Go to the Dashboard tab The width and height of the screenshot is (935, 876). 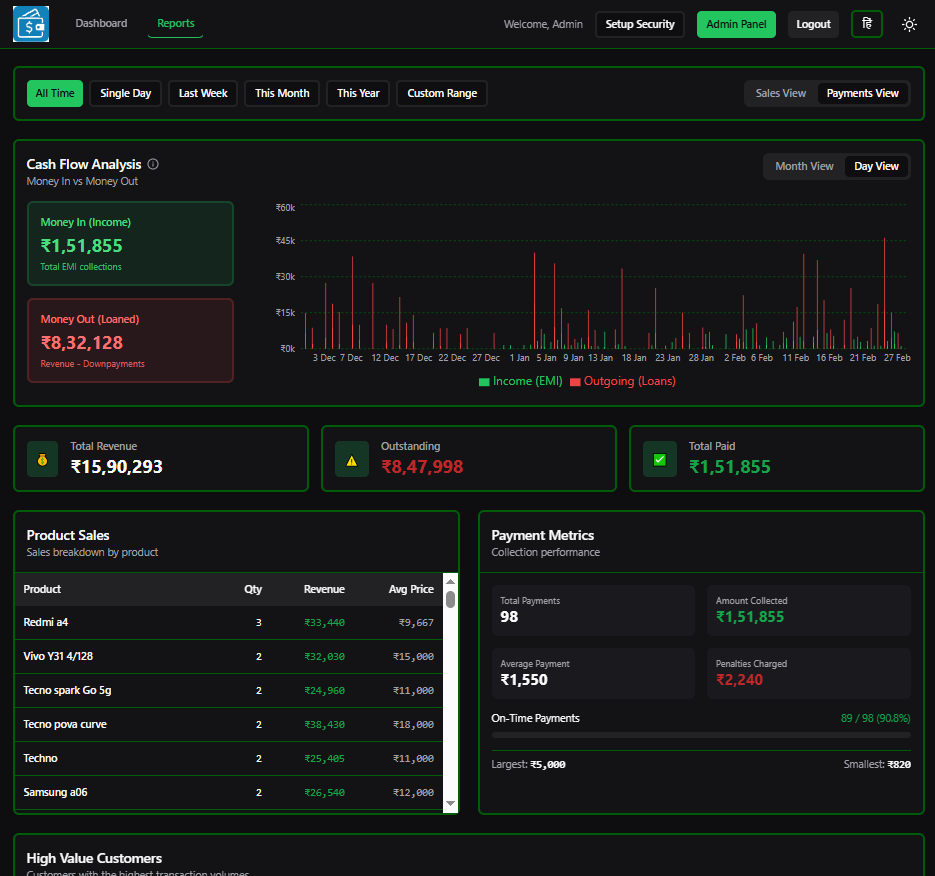click(x=101, y=23)
